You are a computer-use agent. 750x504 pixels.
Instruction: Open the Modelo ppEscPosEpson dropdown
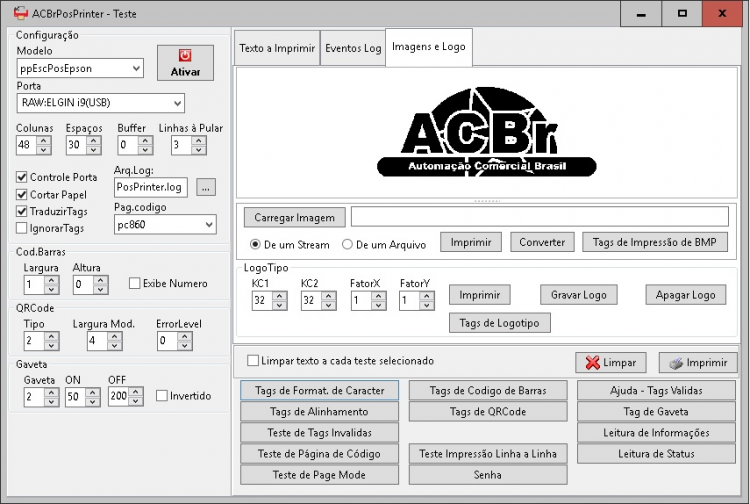pos(136,68)
